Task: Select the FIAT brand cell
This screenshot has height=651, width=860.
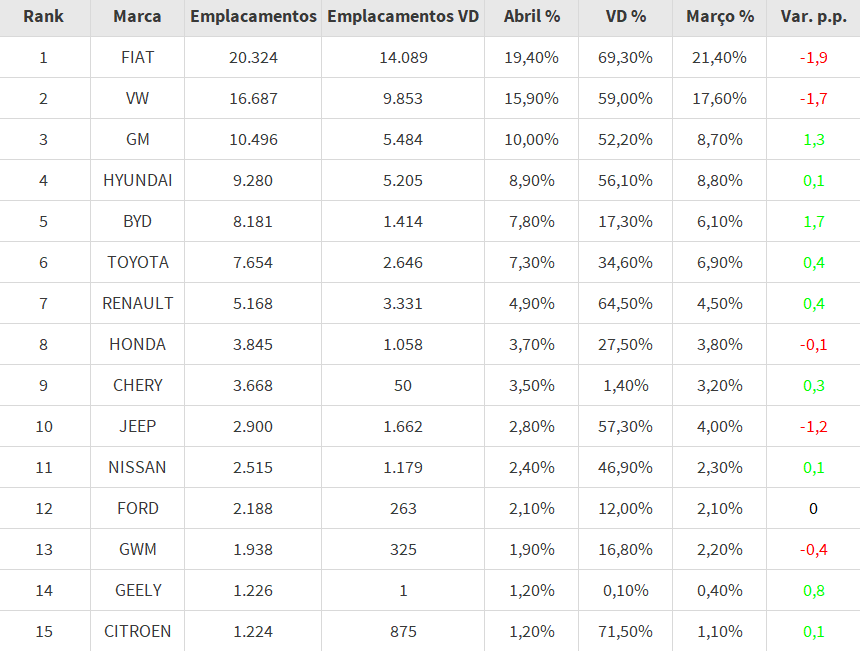Action: (x=138, y=58)
